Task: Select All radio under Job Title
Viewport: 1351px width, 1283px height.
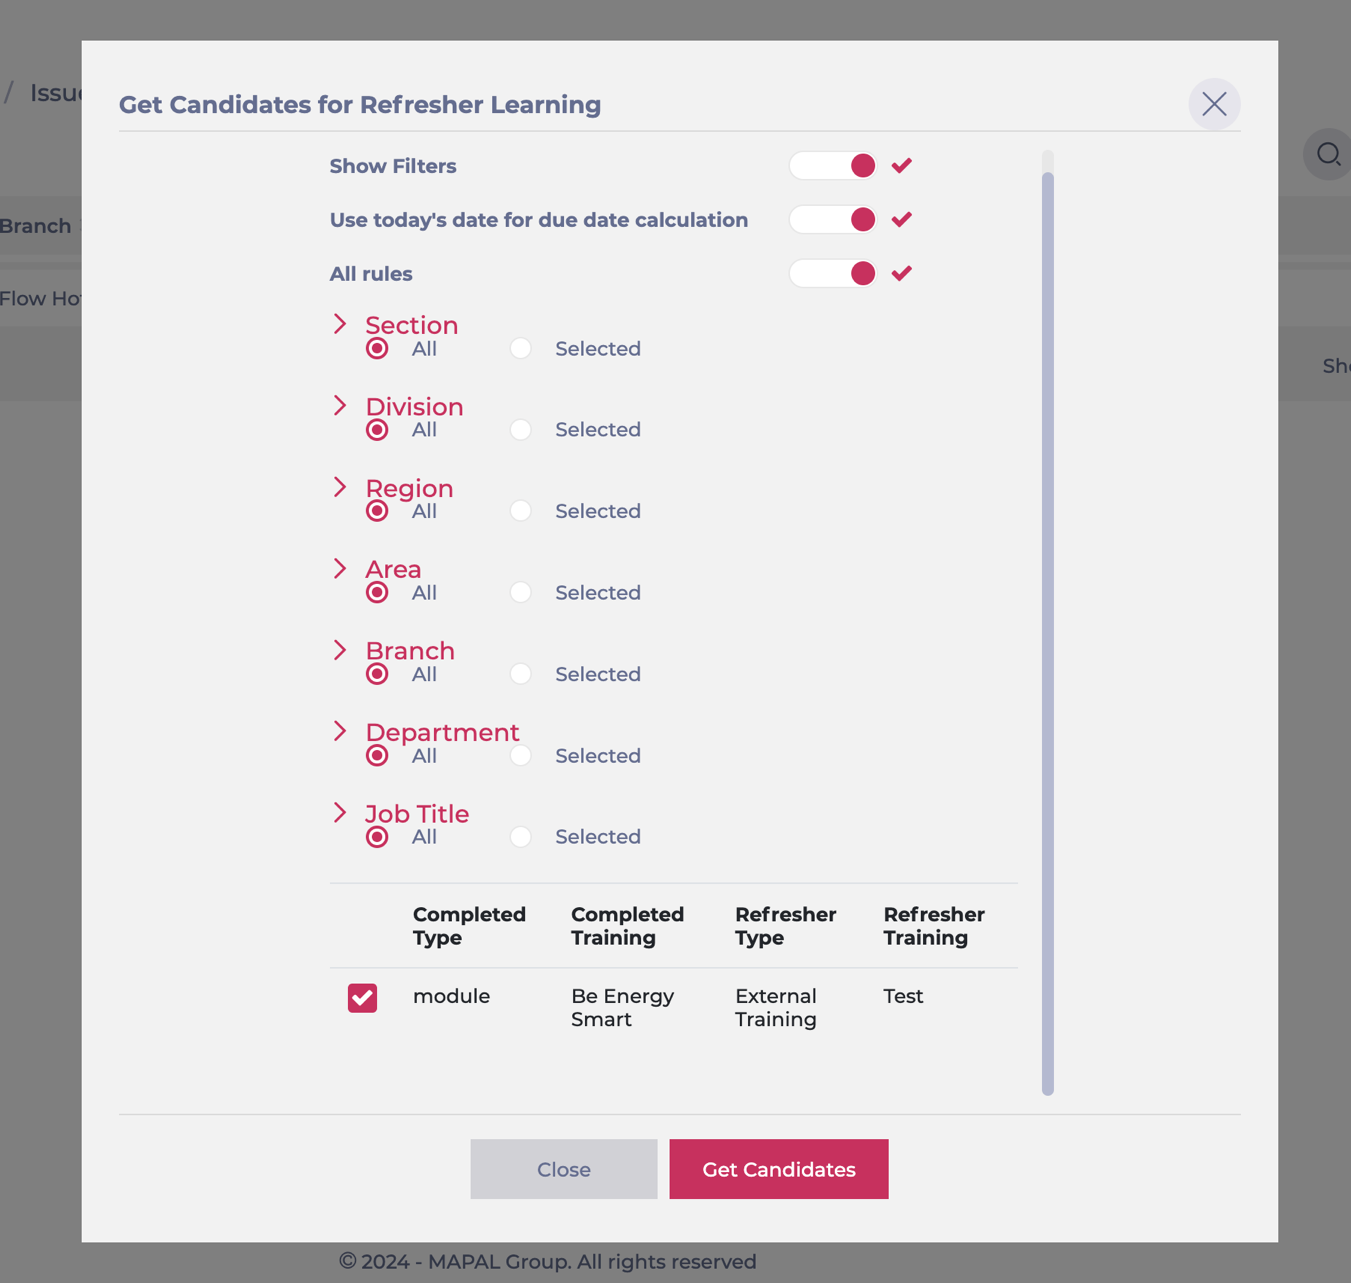Action: [377, 837]
